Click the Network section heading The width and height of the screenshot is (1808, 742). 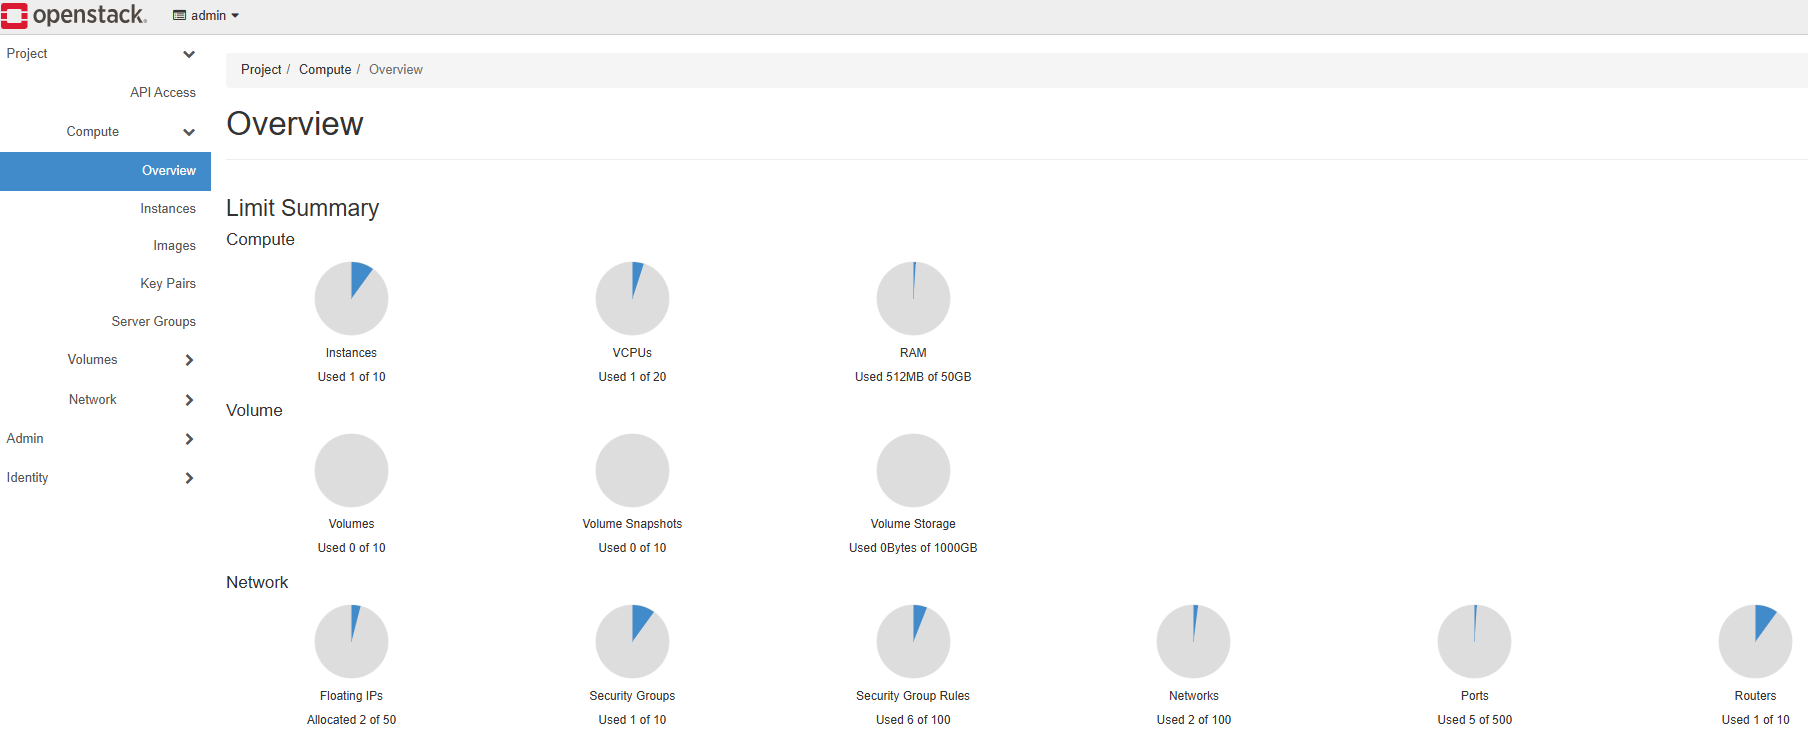[257, 583]
